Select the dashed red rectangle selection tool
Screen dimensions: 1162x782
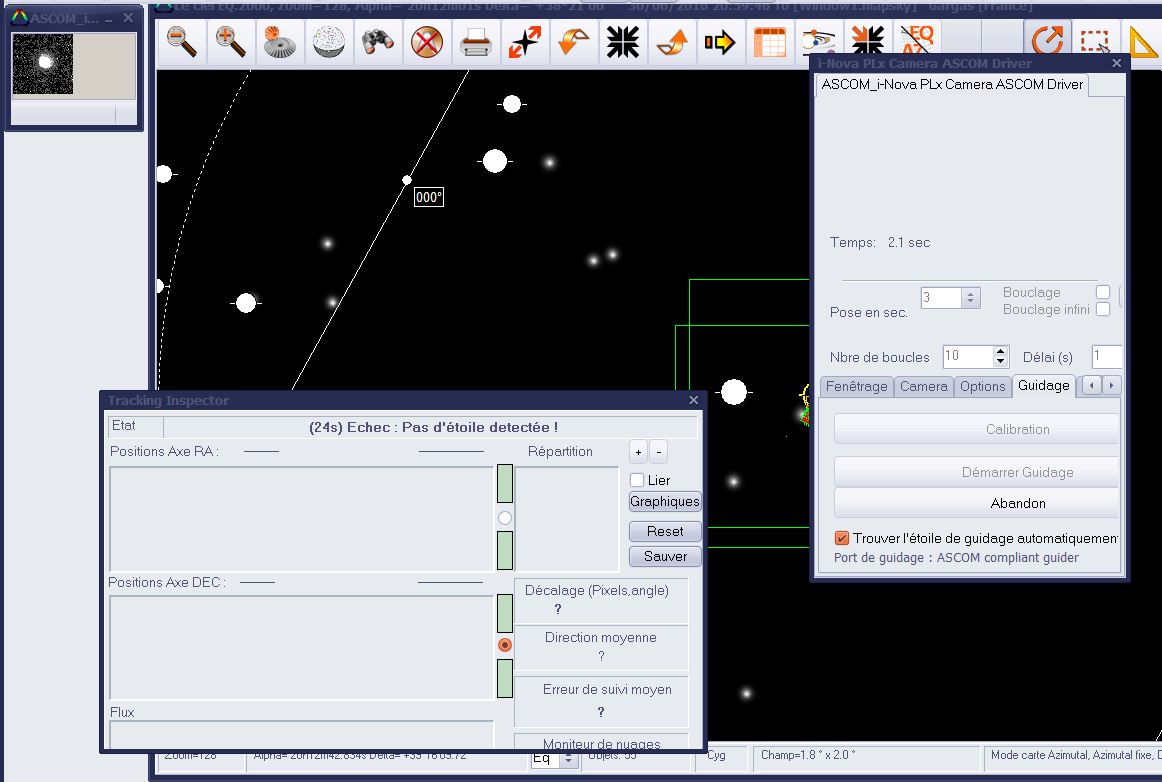tap(1095, 42)
